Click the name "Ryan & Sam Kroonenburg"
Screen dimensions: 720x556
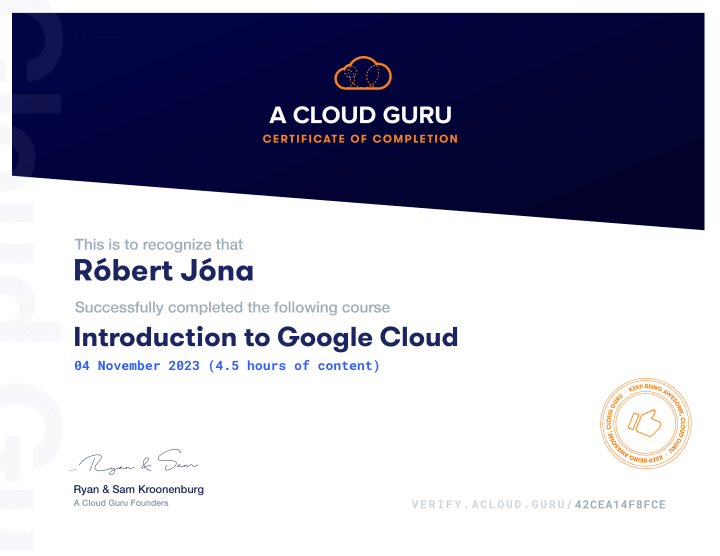(139, 489)
